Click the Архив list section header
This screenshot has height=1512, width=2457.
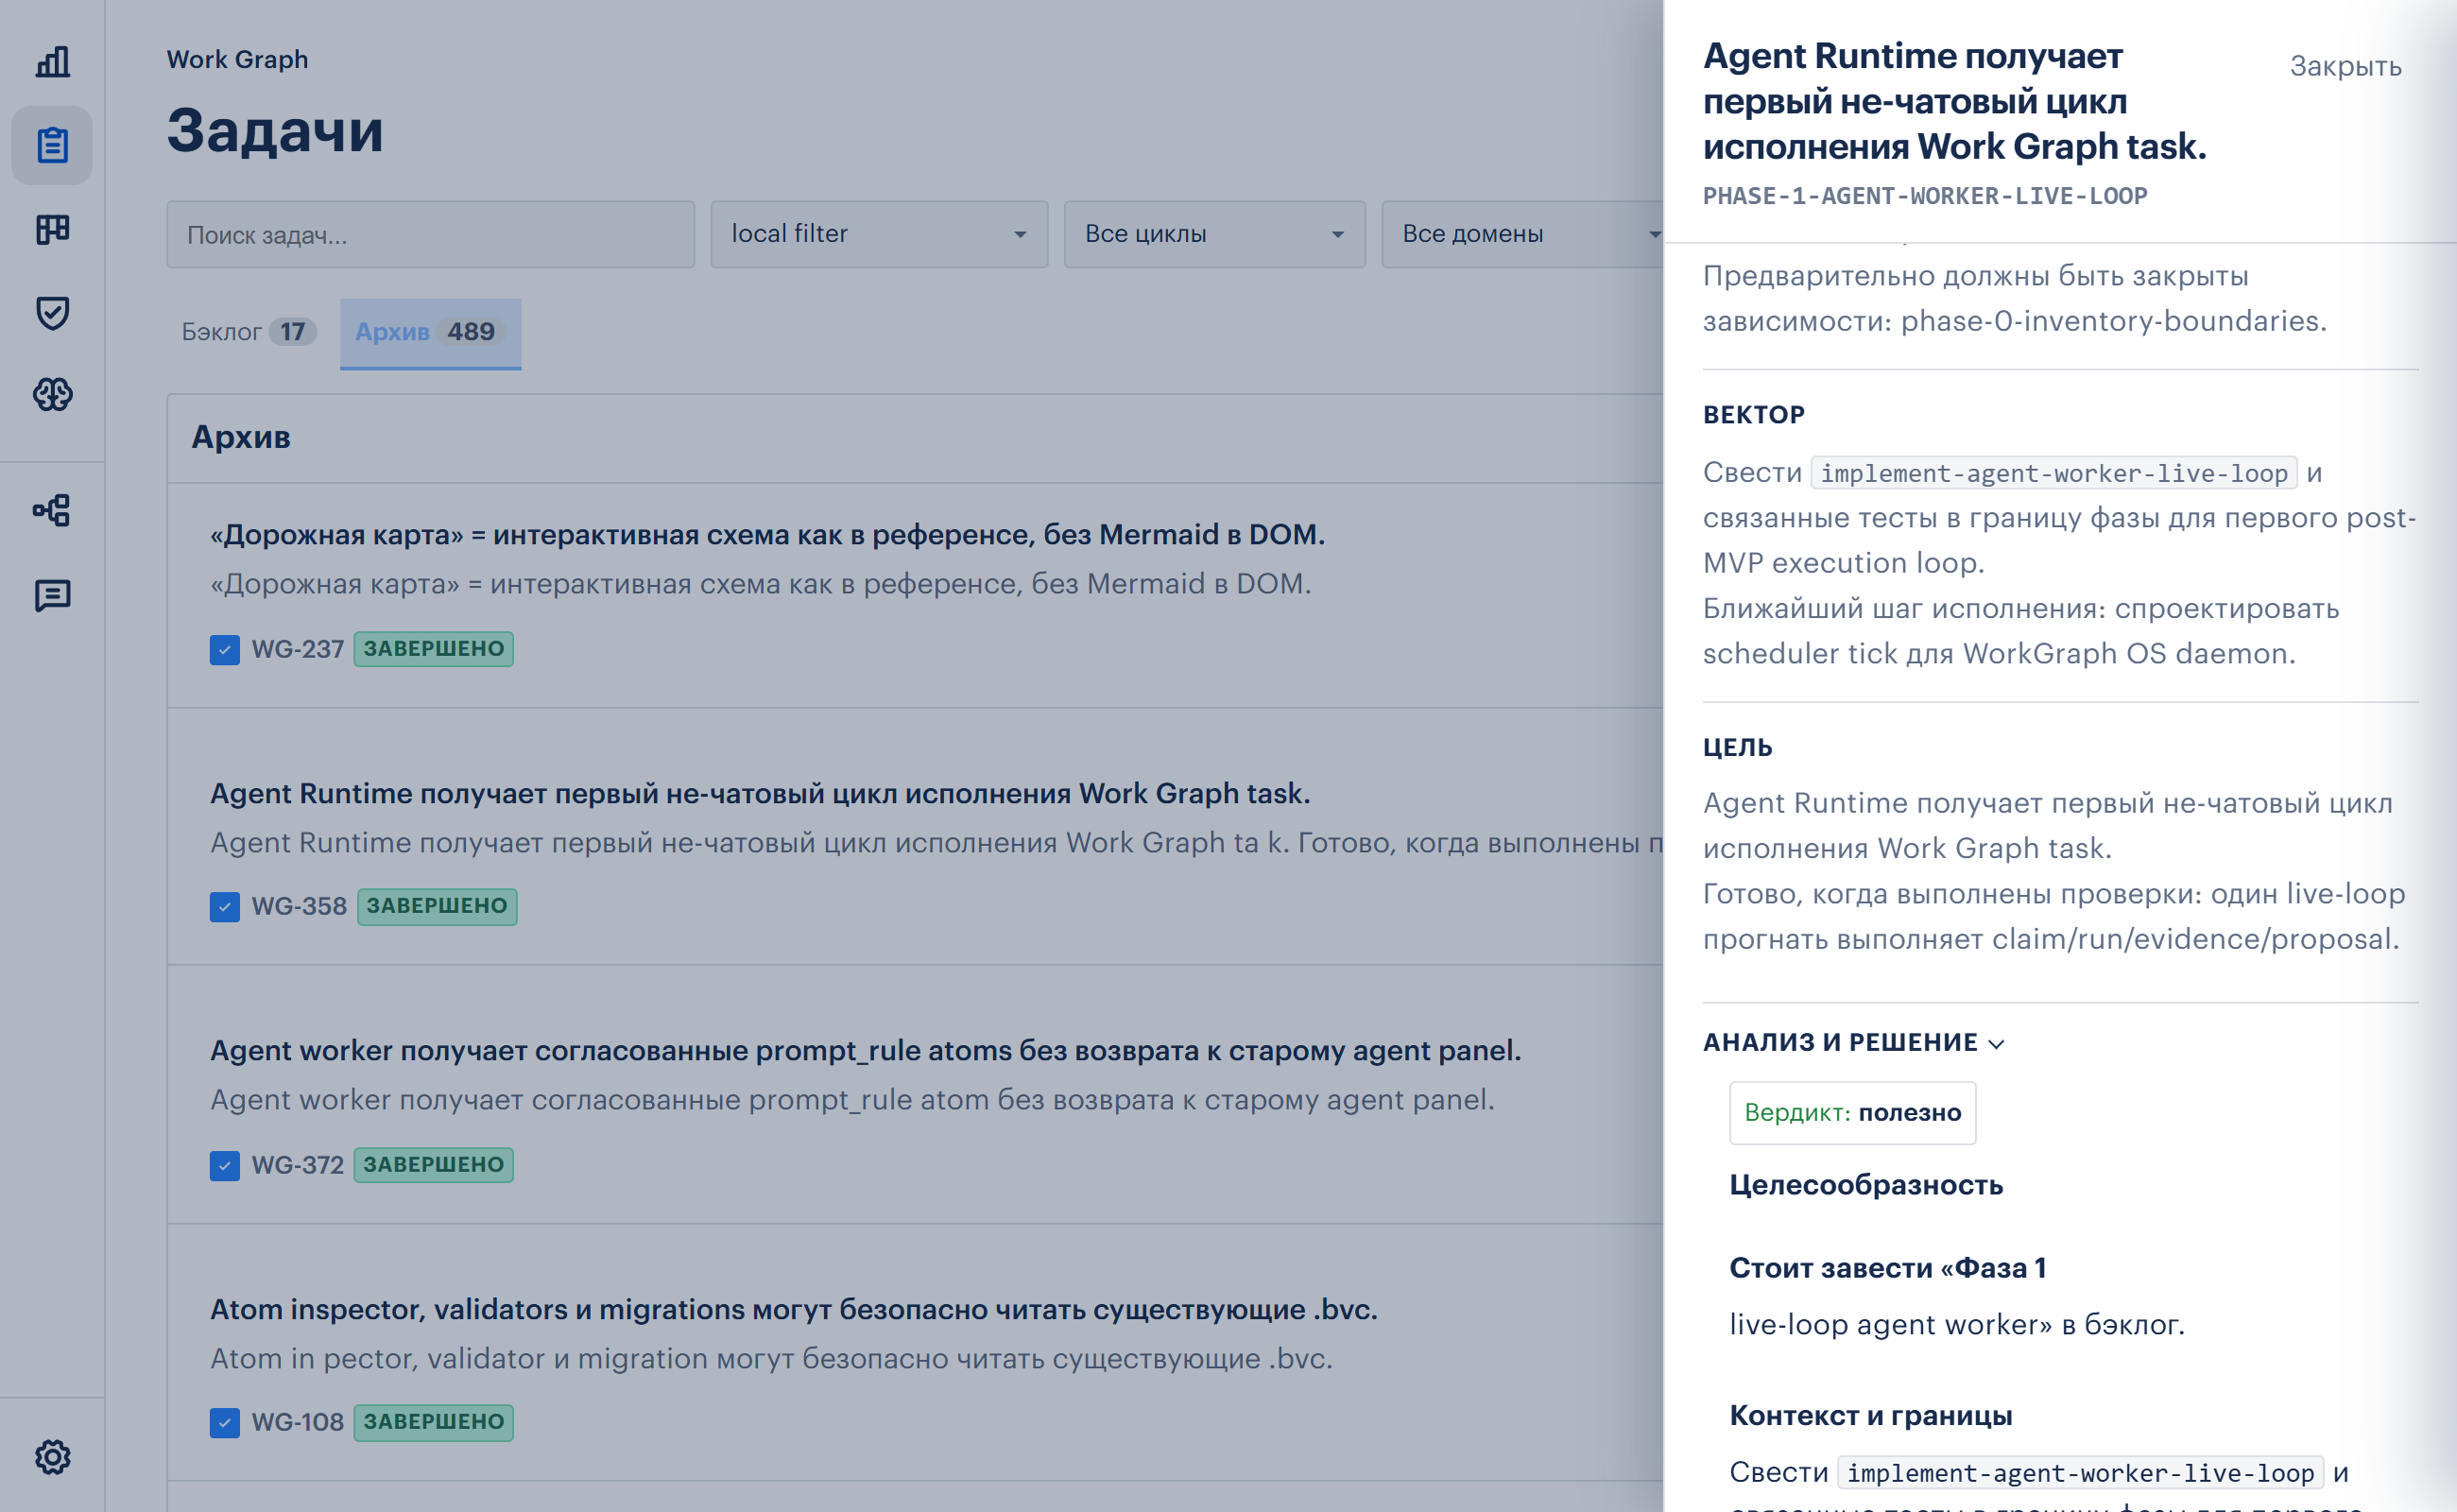pyautogui.click(x=241, y=437)
